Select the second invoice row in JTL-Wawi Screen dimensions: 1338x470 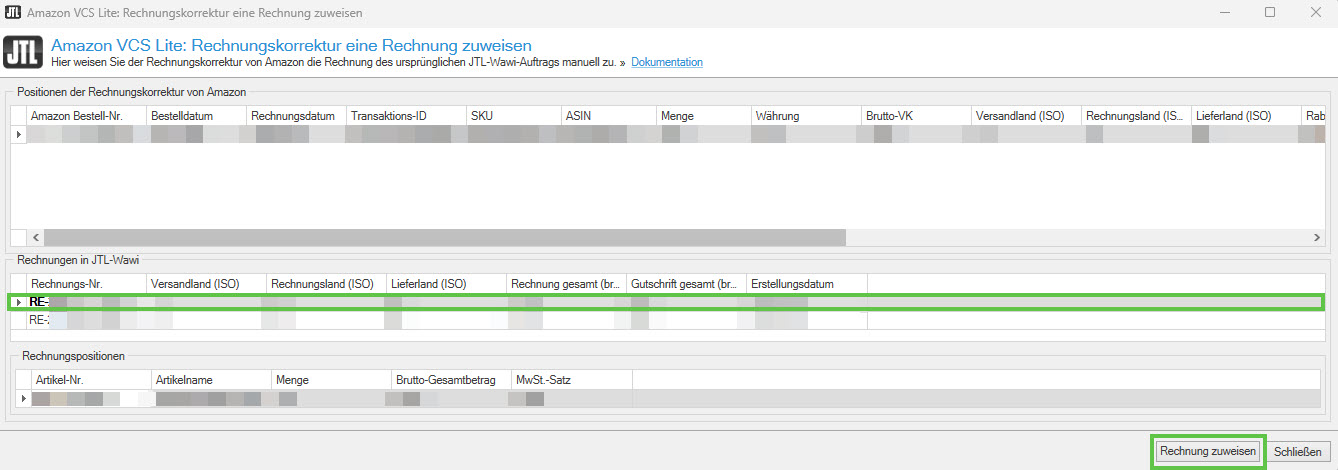point(400,321)
